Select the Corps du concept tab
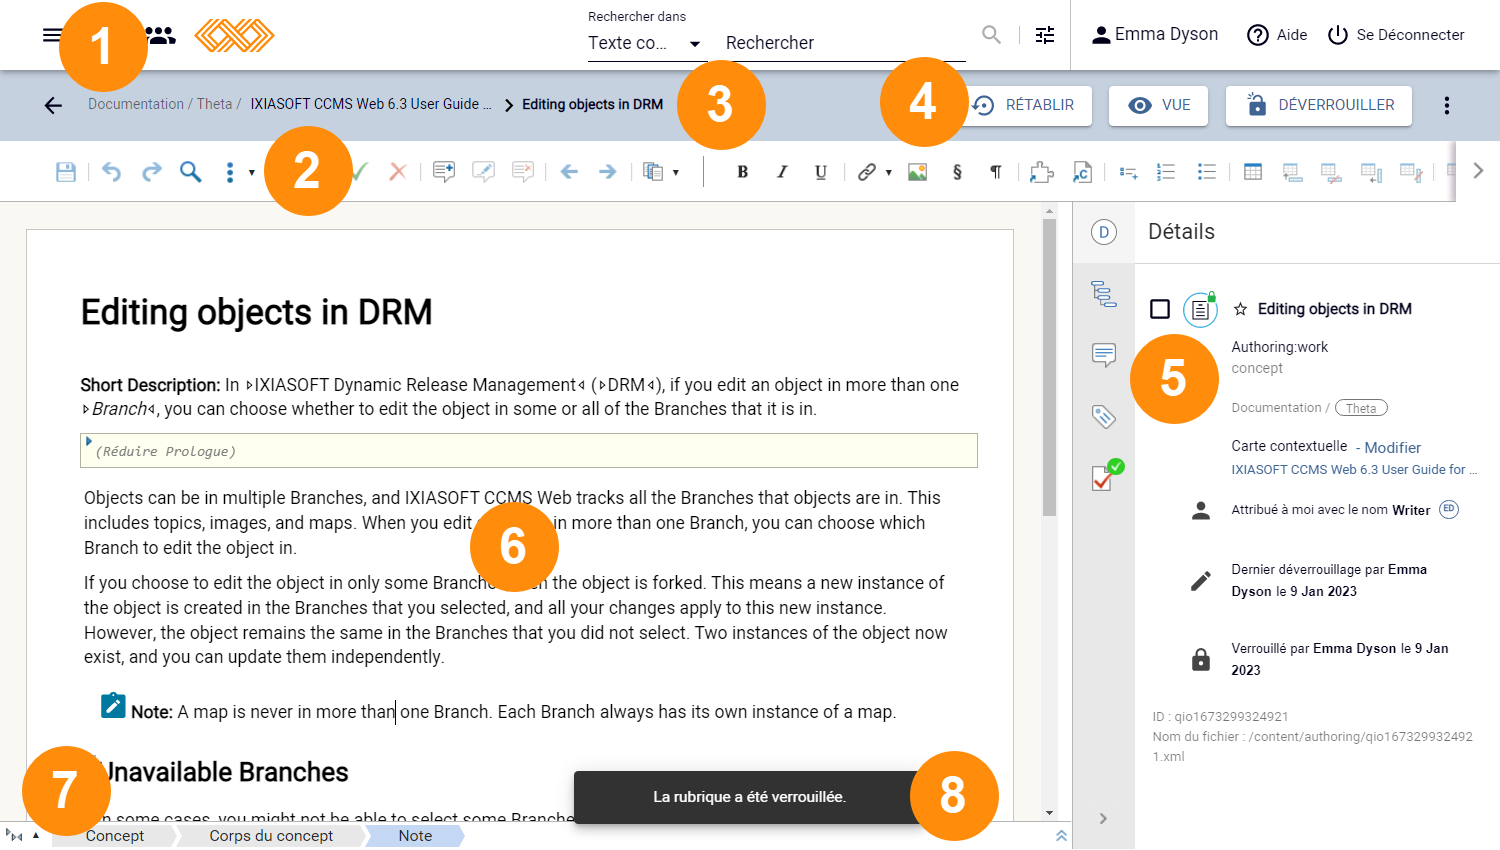This screenshot has width=1500, height=850. [271, 836]
